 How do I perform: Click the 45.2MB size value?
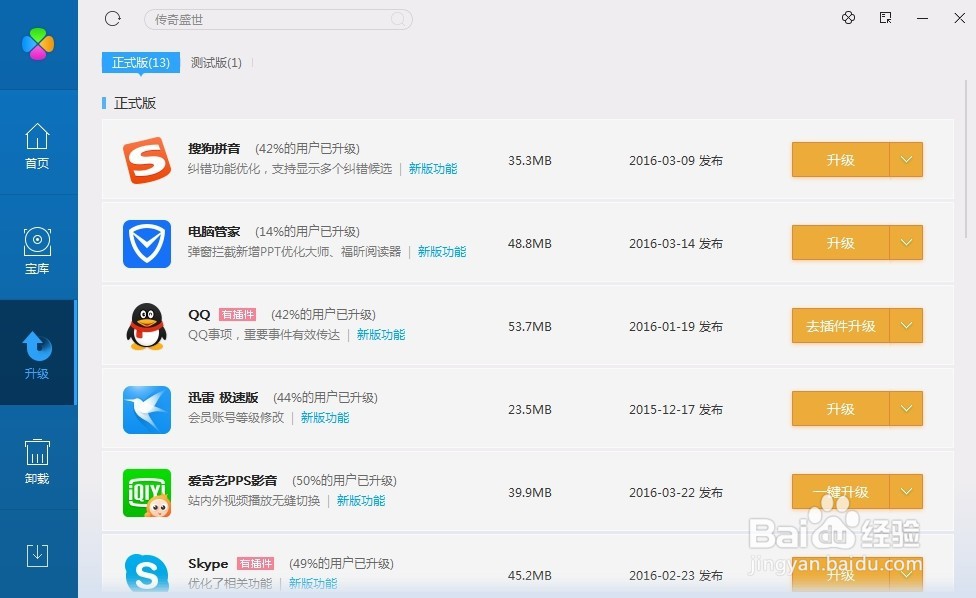[530, 576]
